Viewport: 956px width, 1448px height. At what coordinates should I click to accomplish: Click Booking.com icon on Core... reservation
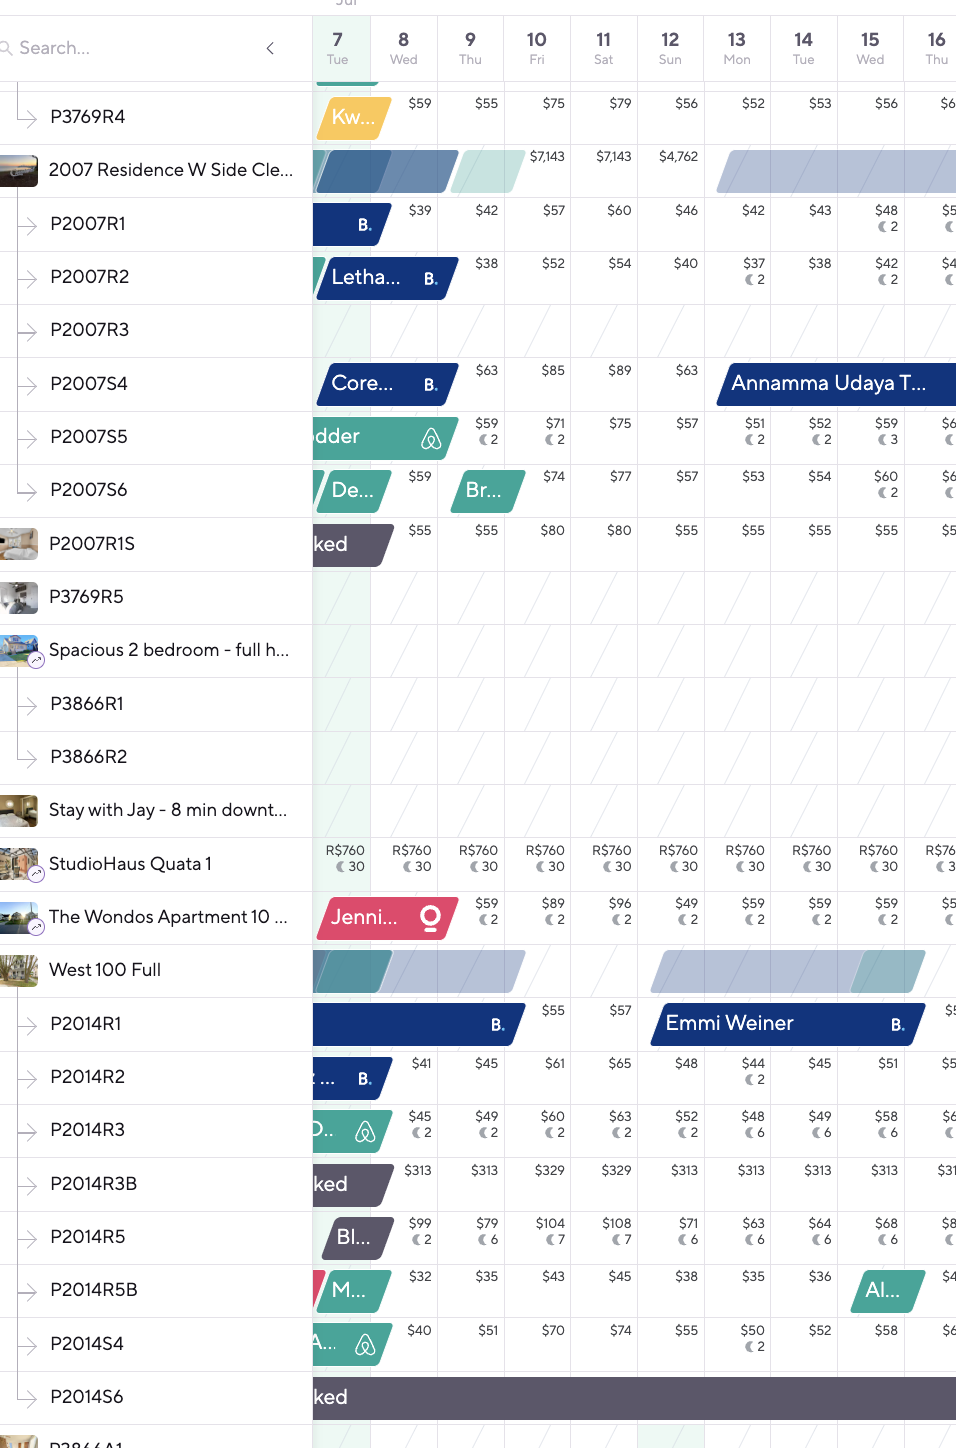(431, 385)
